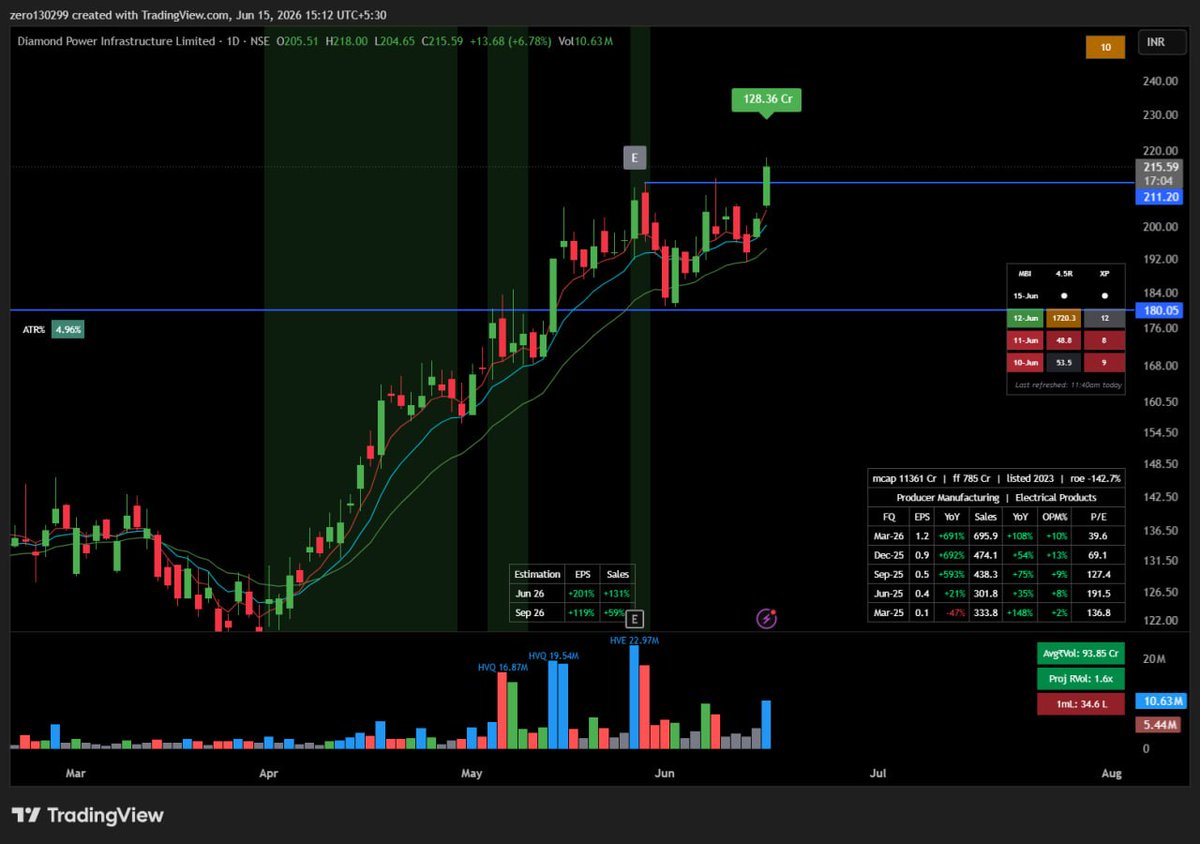Click the HVE 22.97M volume label
The width and height of the screenshot is (1200, 844).
point(635,640)
